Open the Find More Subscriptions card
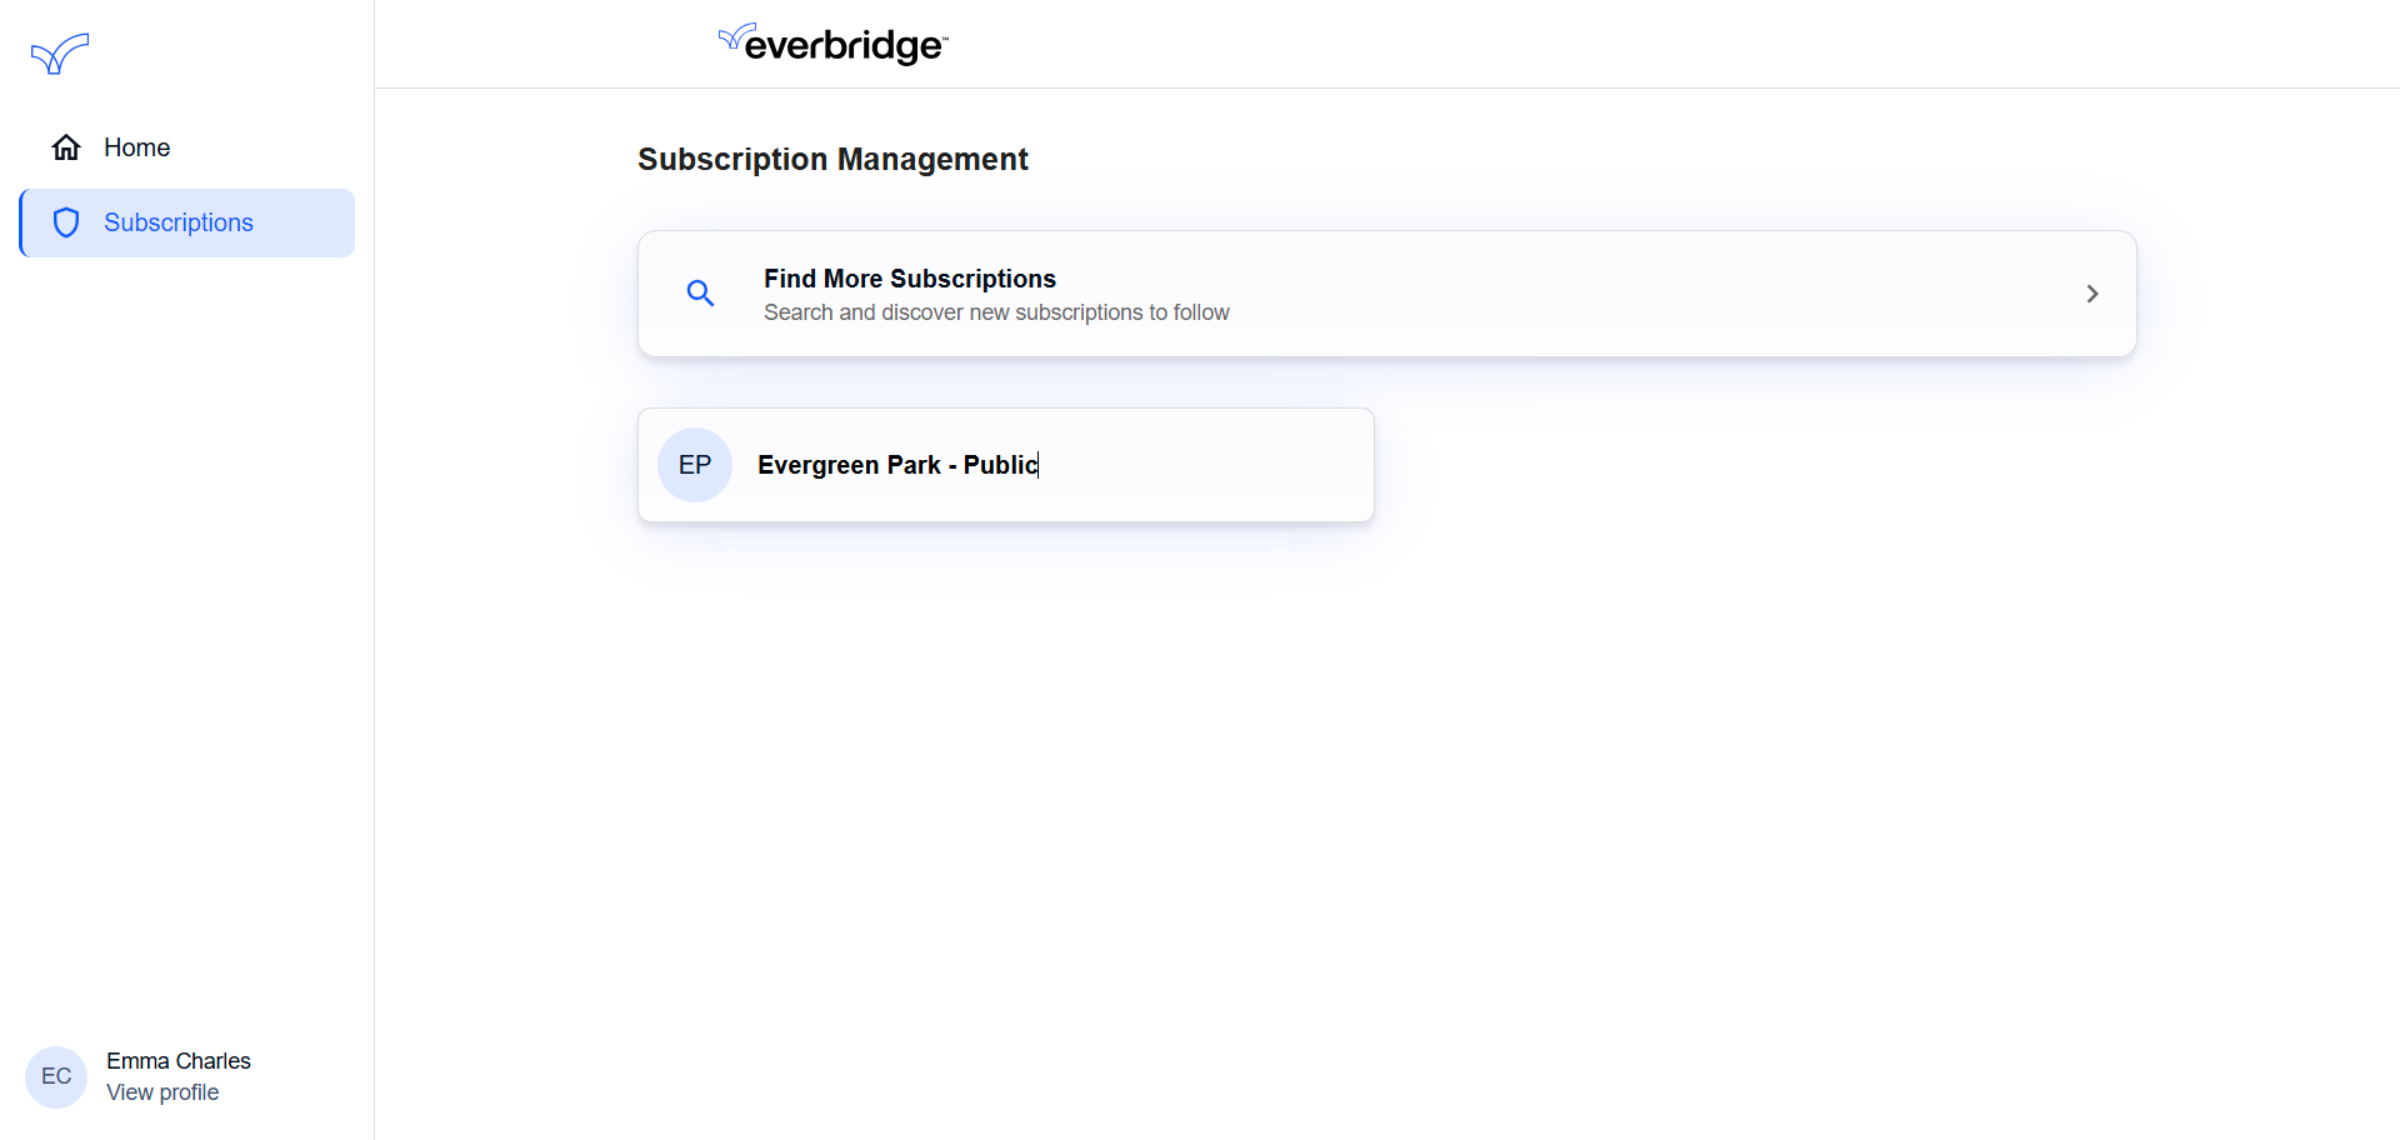 coord(1387,294)
